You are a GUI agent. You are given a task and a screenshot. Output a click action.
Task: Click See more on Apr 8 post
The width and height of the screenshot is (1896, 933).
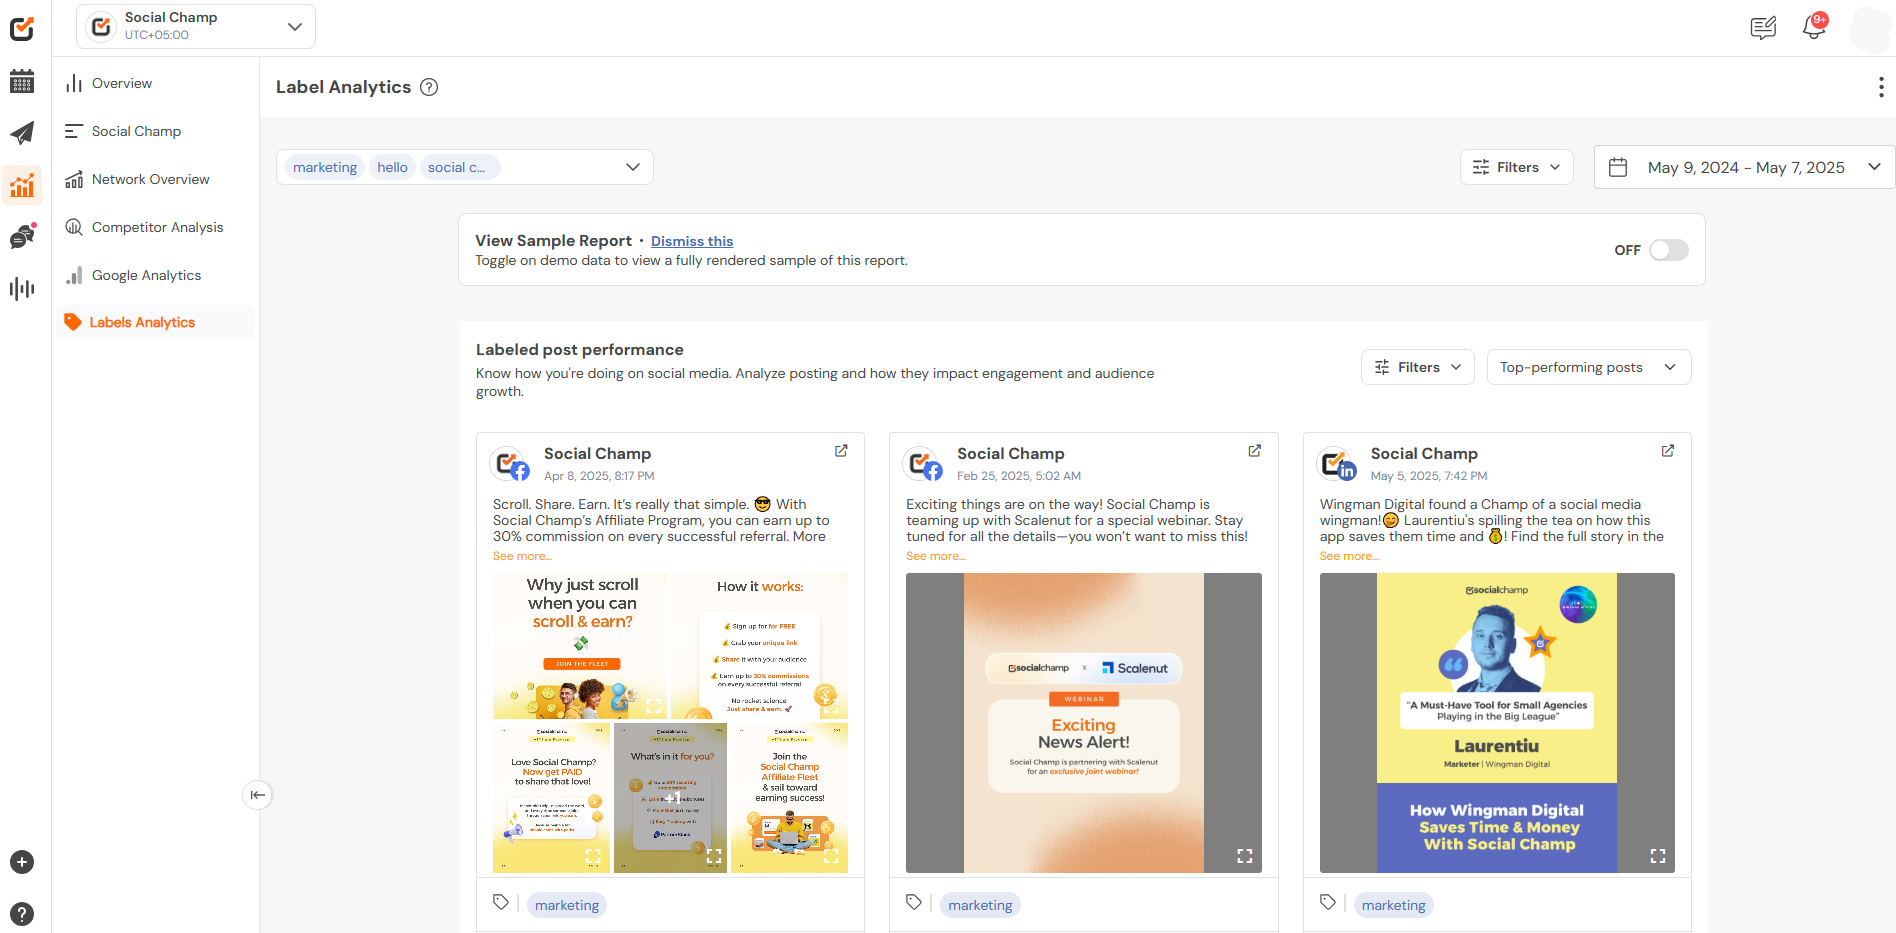[x=522, y=556]
